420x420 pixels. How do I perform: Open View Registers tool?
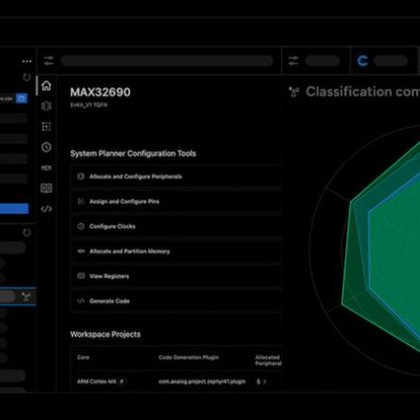176,276
